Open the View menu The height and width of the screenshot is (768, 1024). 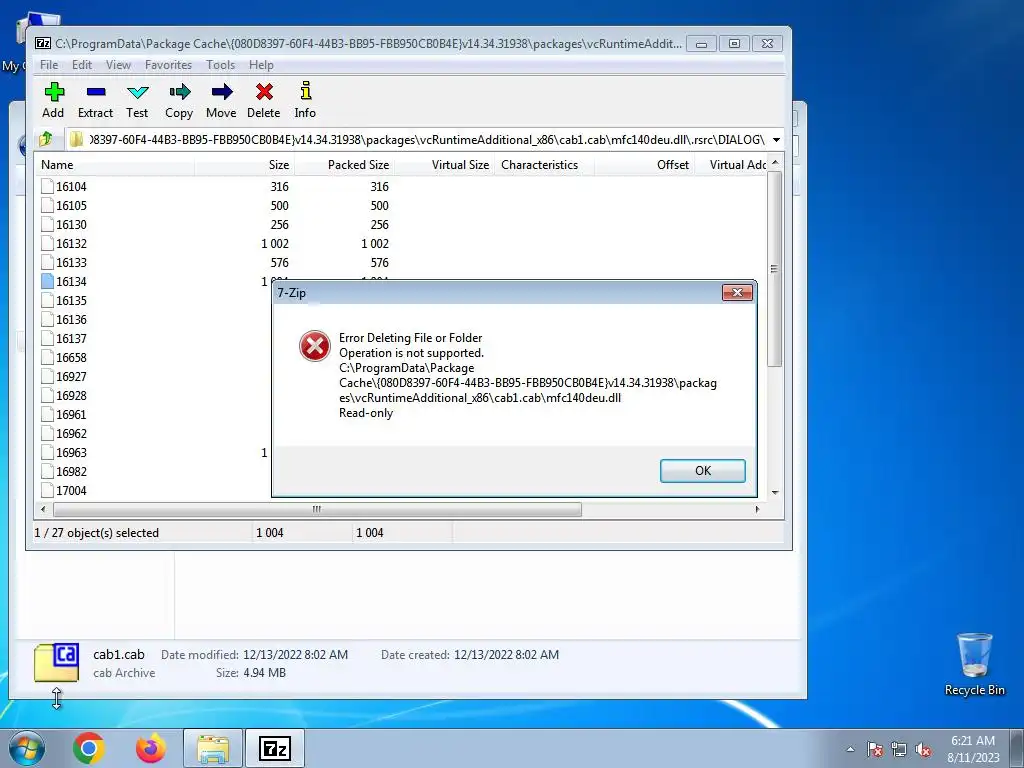(118, 65)
